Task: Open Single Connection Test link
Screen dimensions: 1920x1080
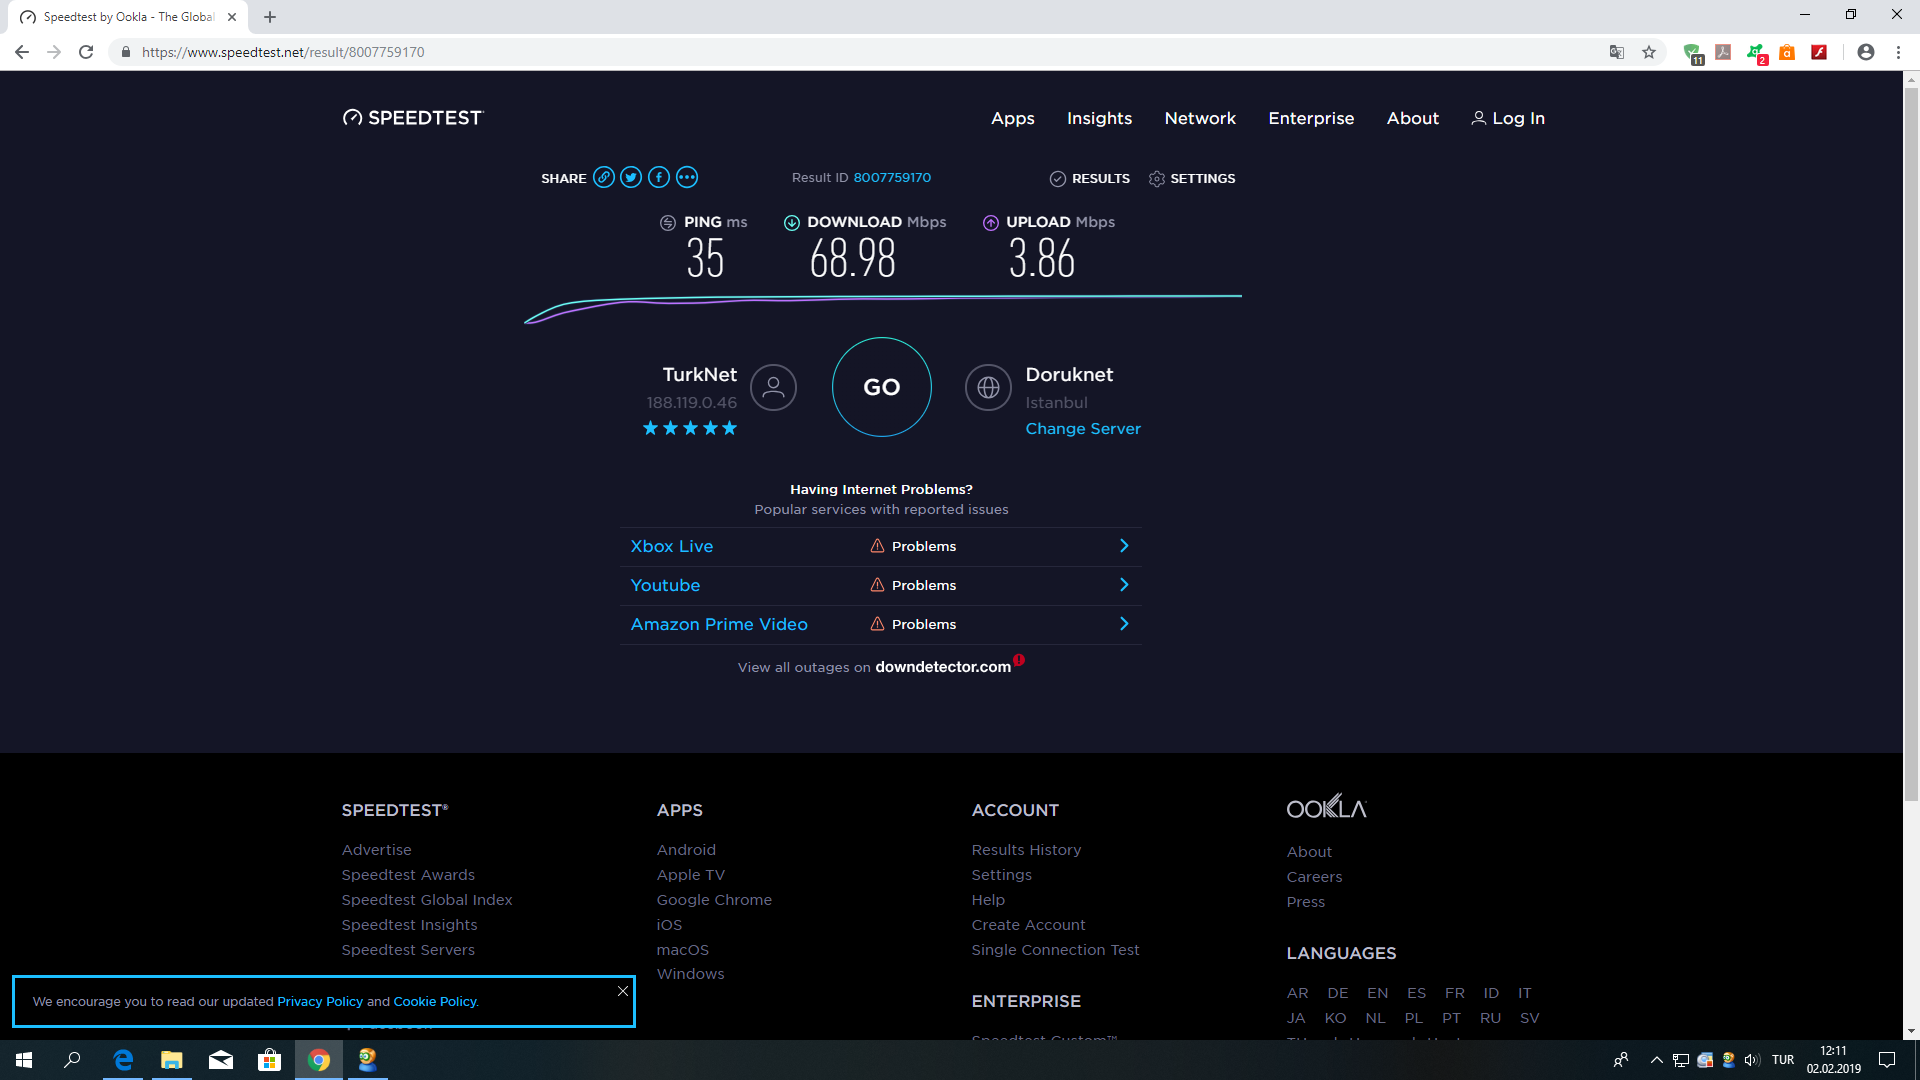Action: (x=1055, y=950)
